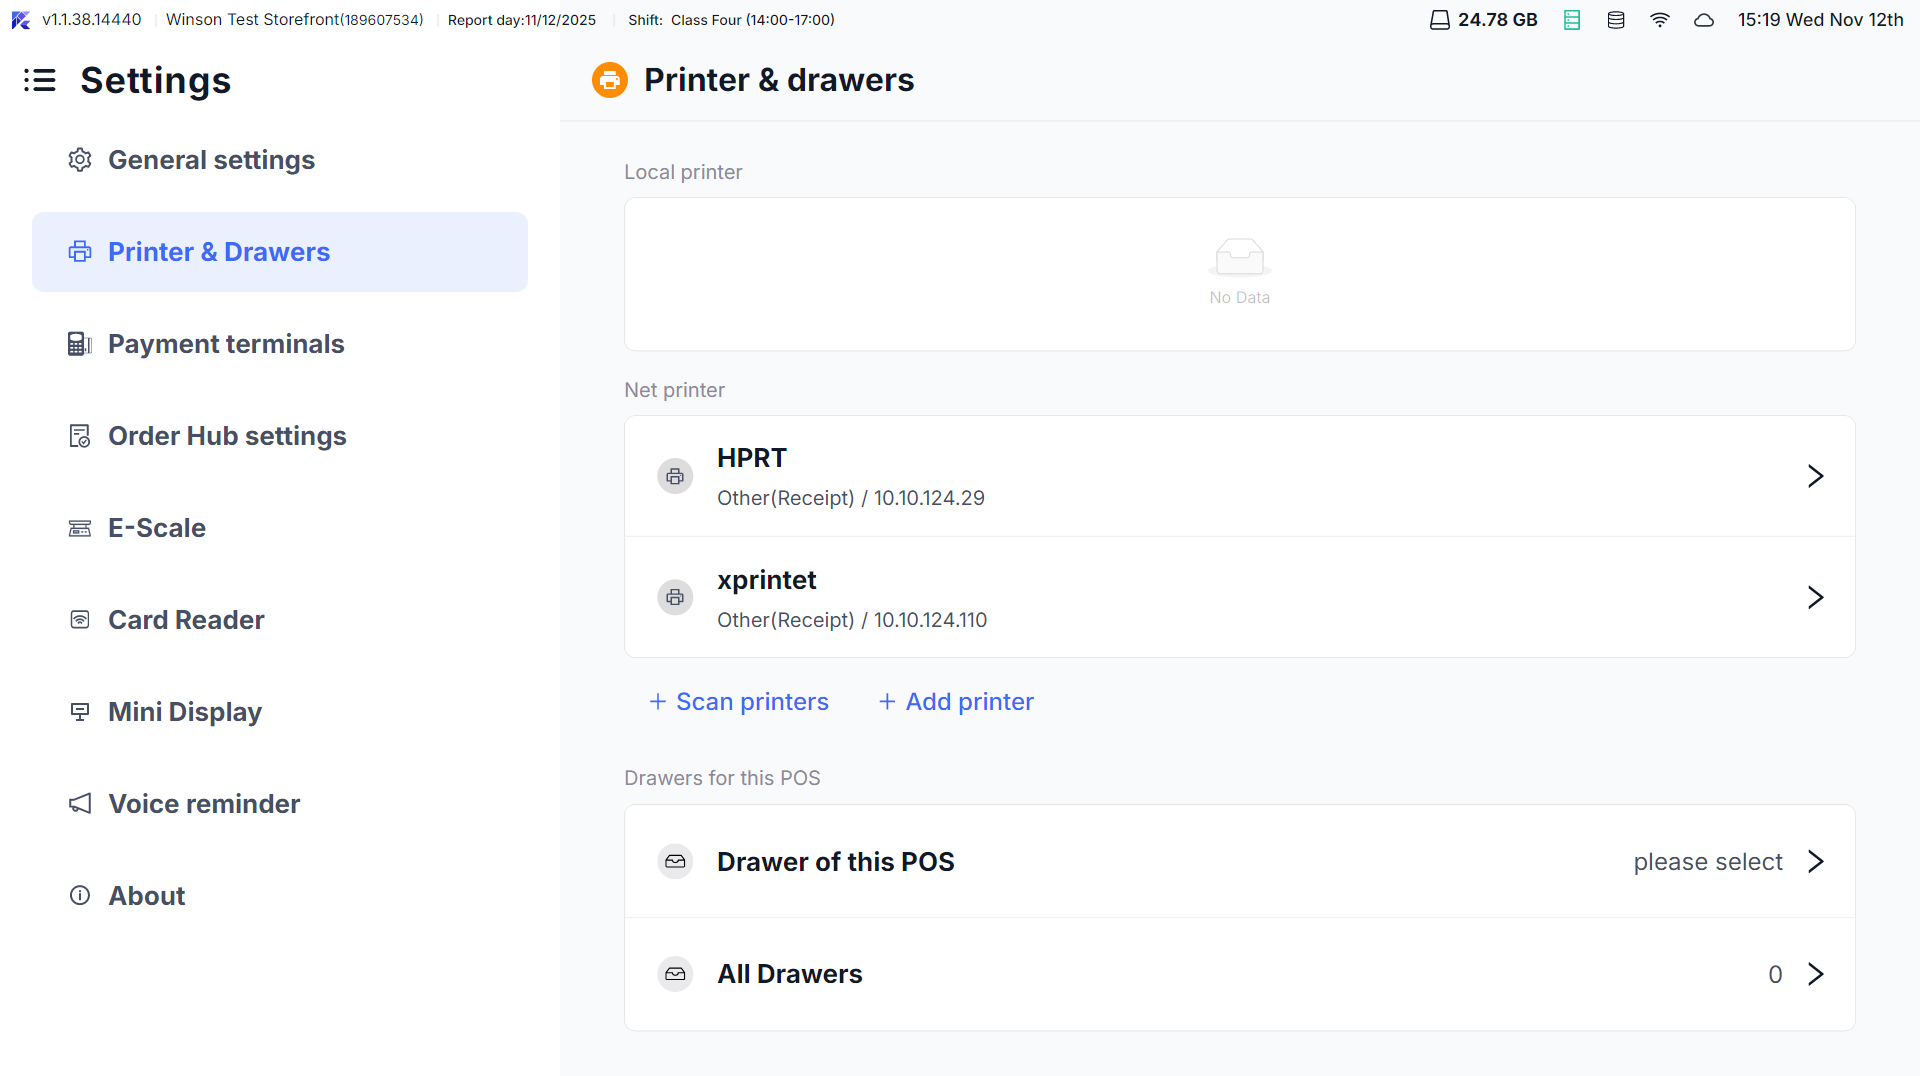Click Add printer button
1920x1076 pixels.
[x=956, y=702]
